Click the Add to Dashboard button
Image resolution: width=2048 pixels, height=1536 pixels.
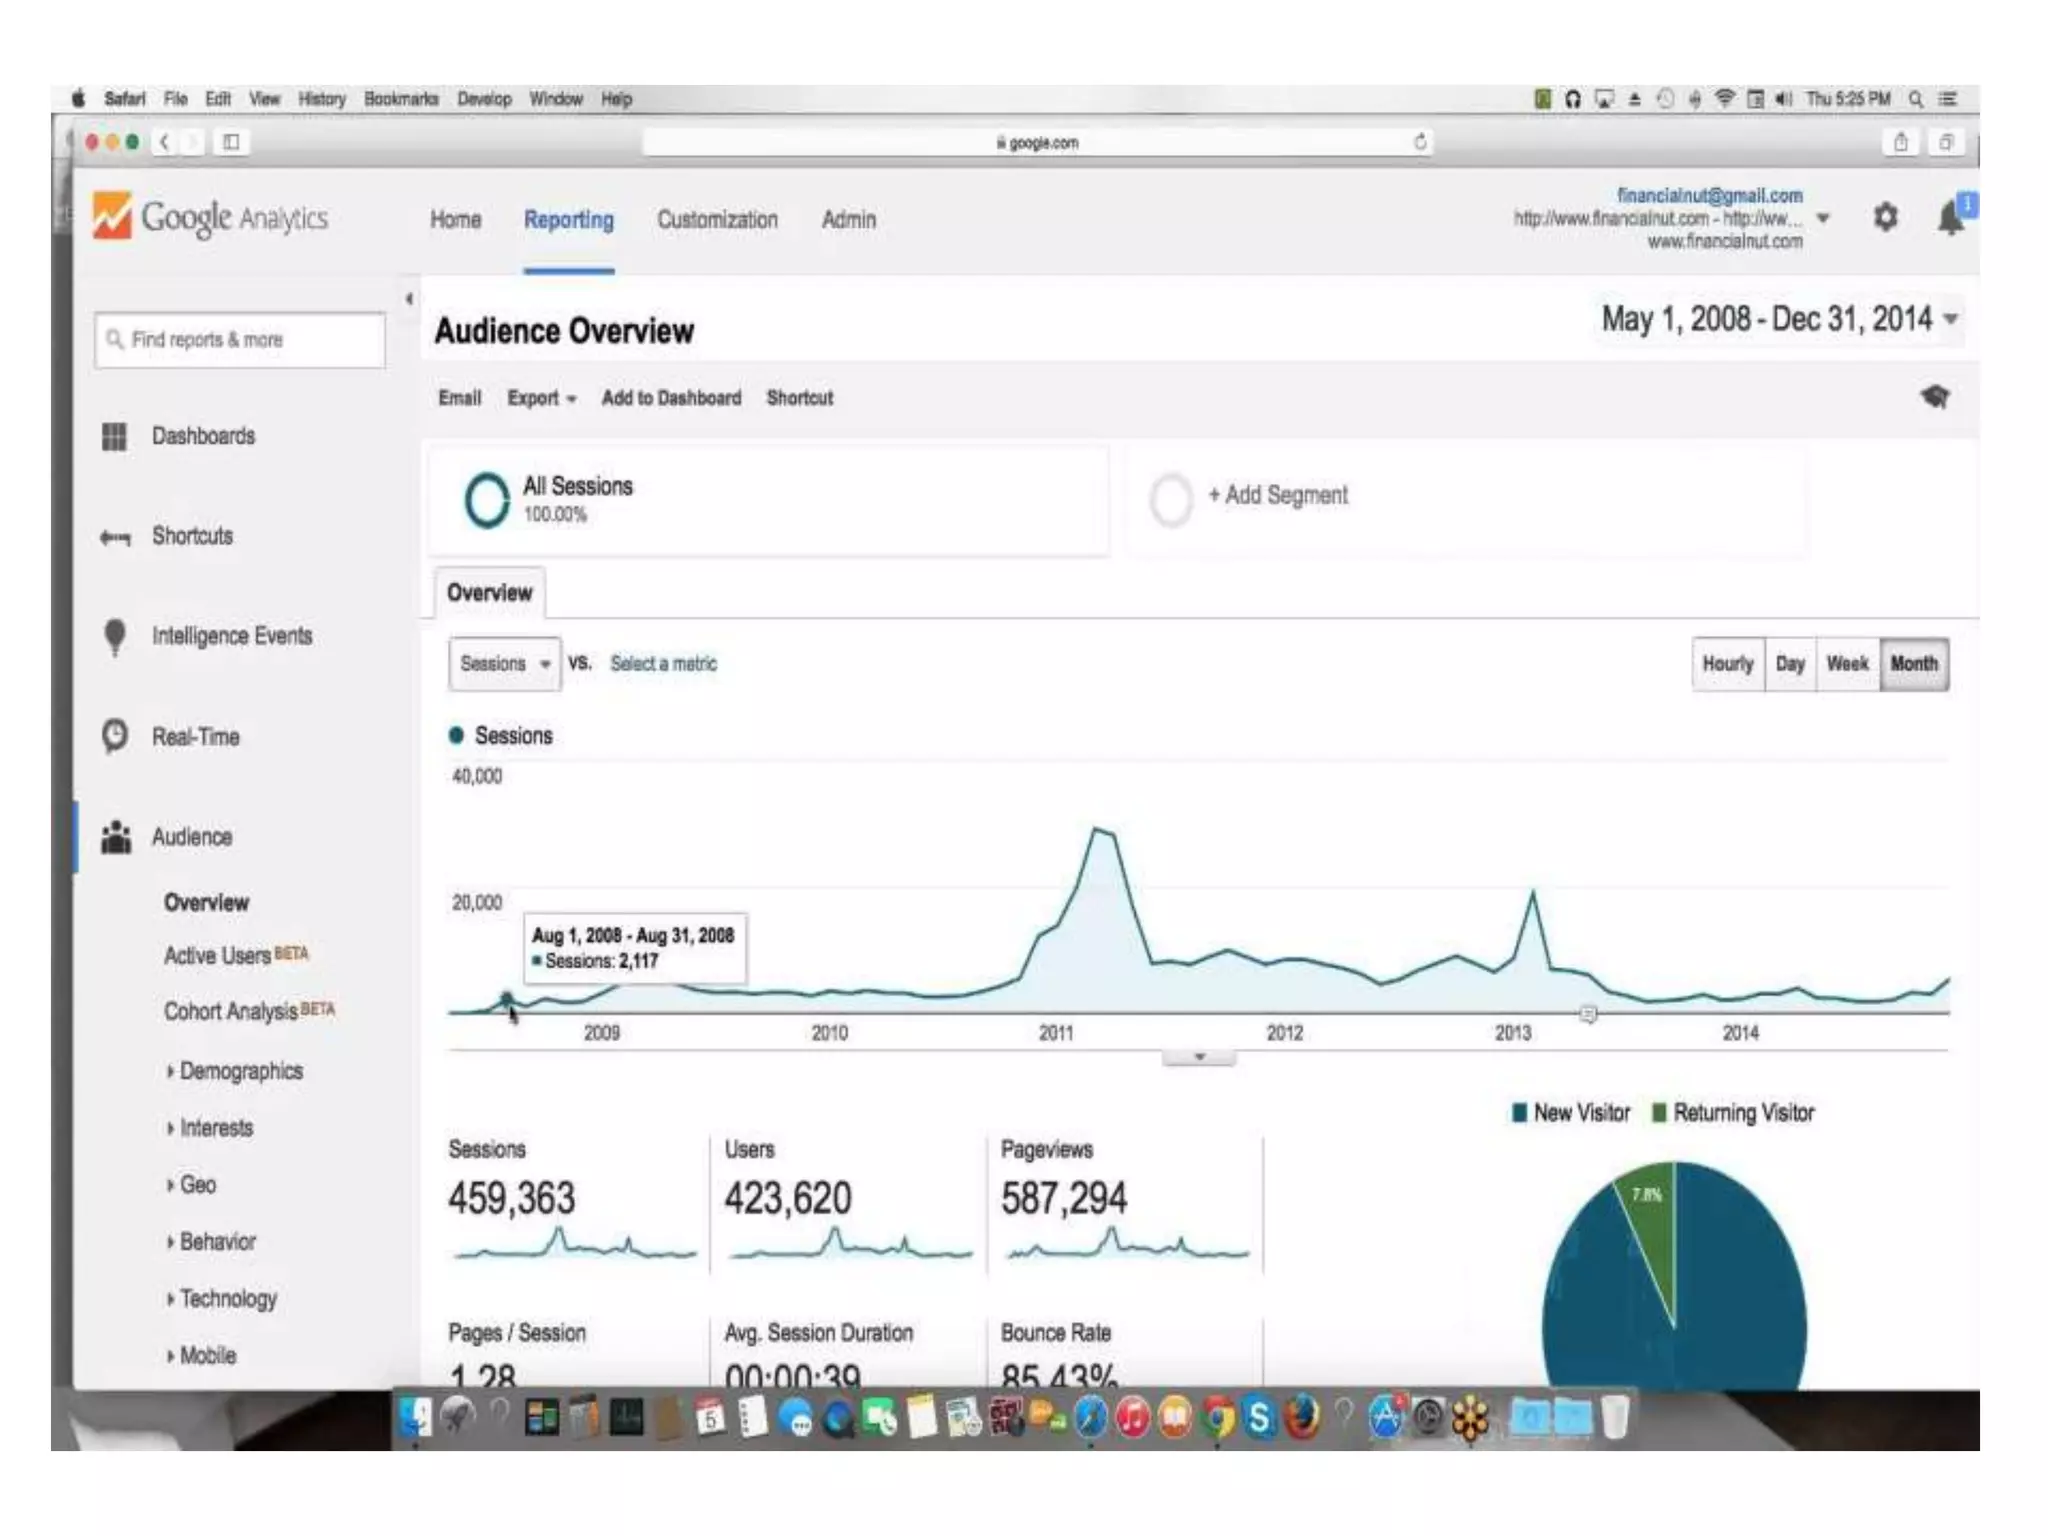(671, 398)
